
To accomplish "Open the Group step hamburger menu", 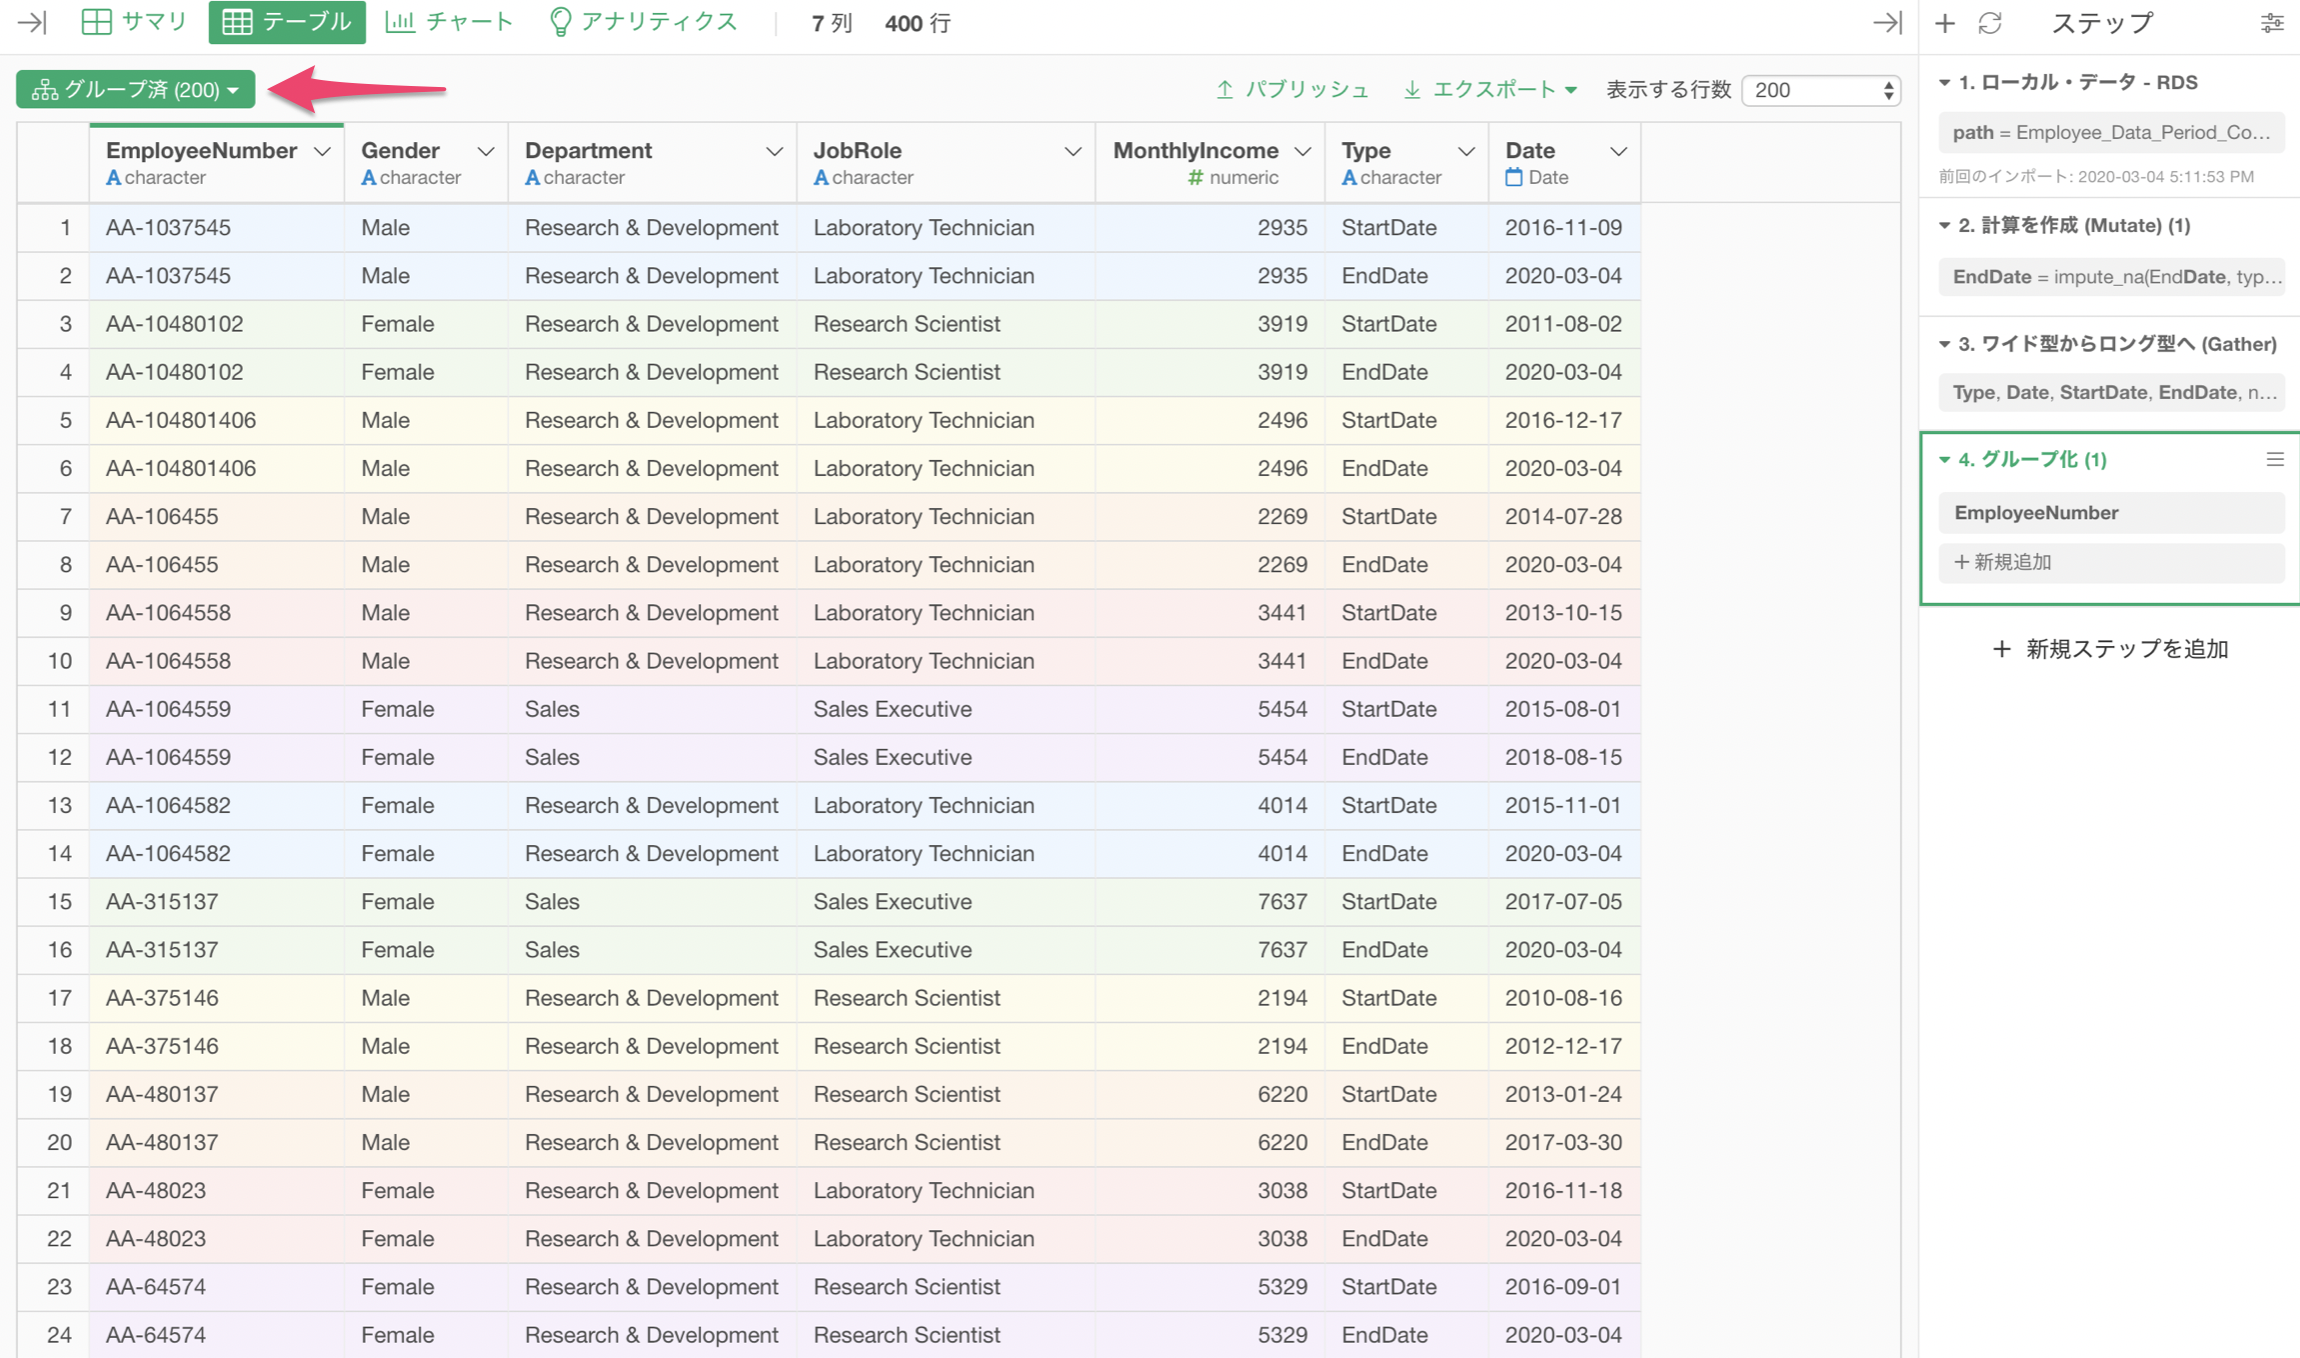I will (2275, 459).
